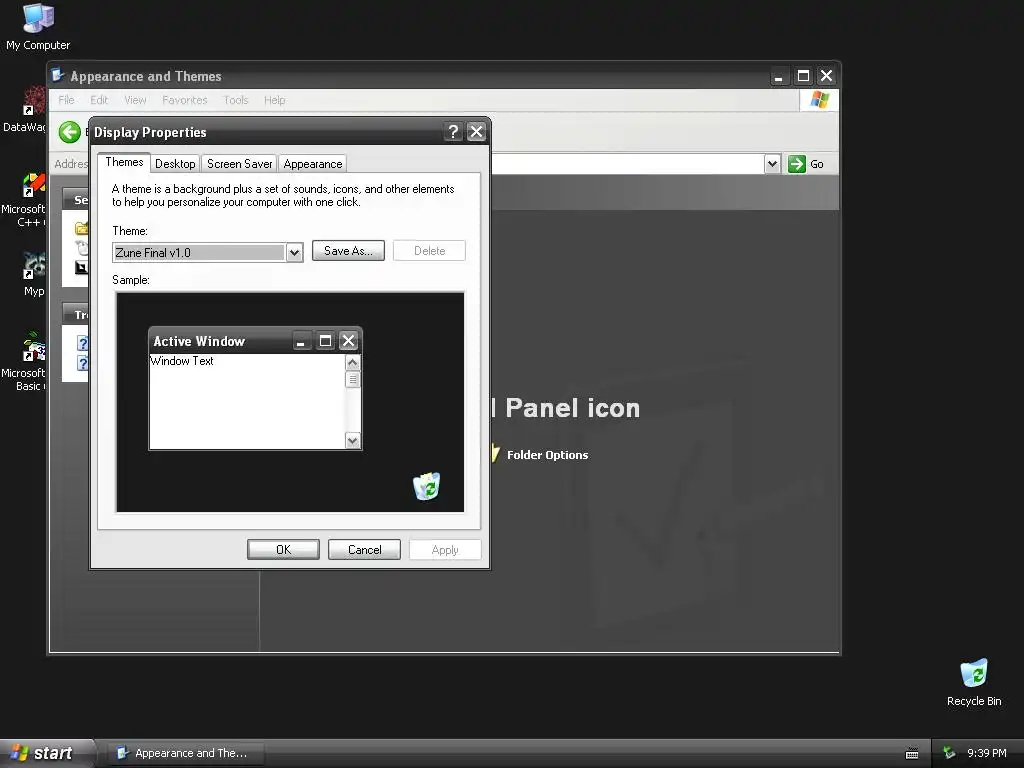The height and width of the screenshot is (768, 1024).
Task: Open the Help menu
Action: point(274,100)
